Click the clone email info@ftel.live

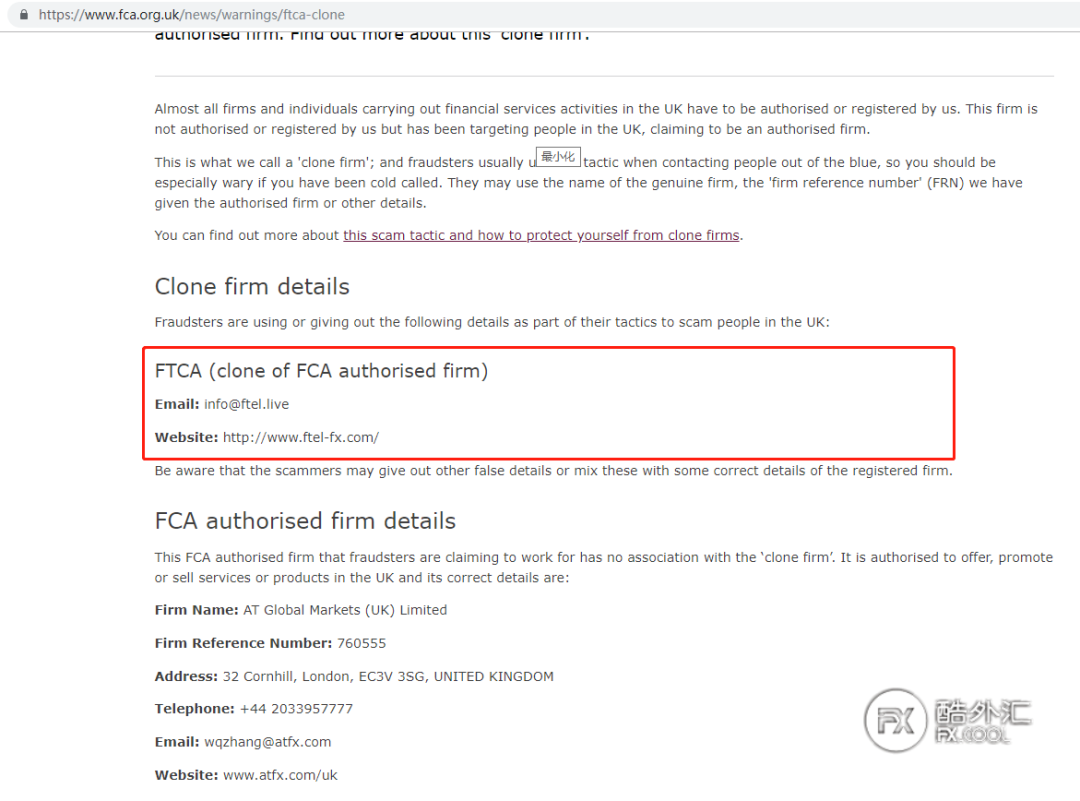pos(246,404)
